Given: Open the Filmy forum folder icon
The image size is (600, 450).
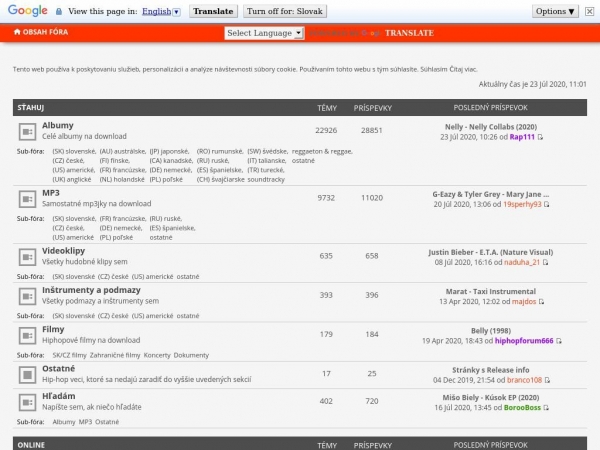Looking at the screenshot, I should point(27,336).
